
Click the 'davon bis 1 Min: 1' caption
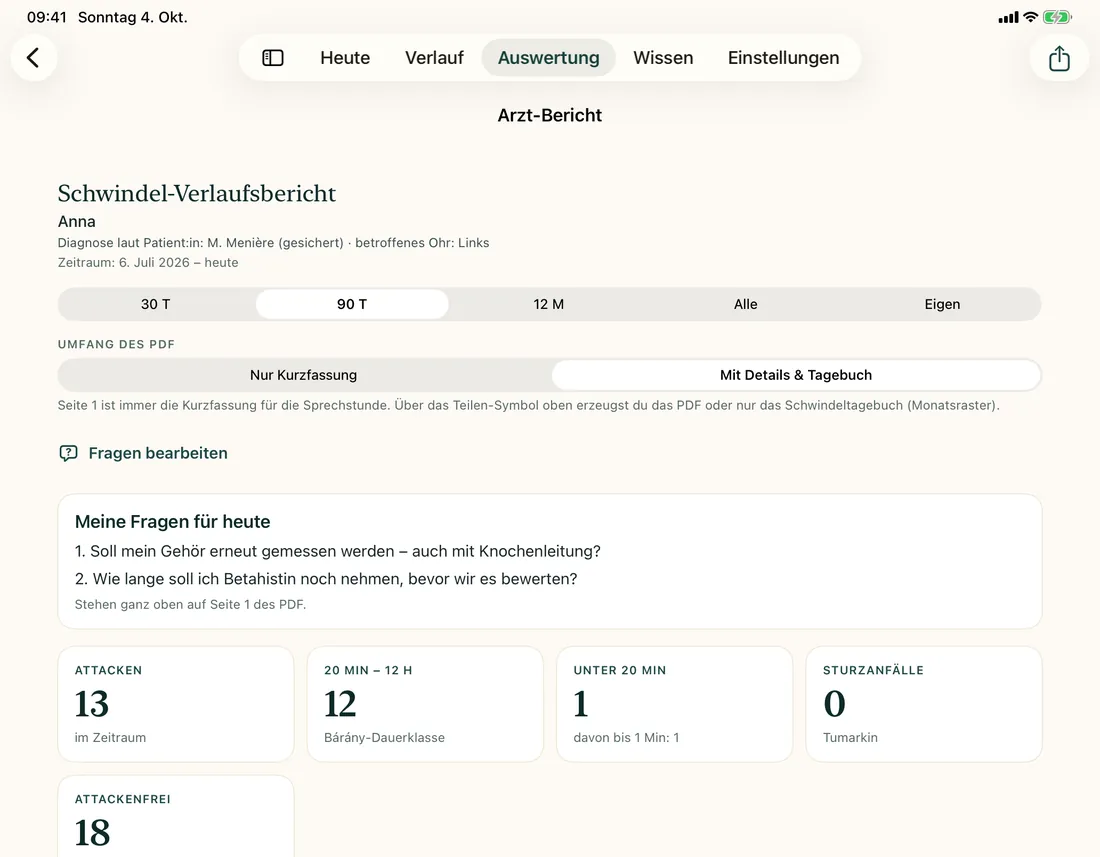626,738
